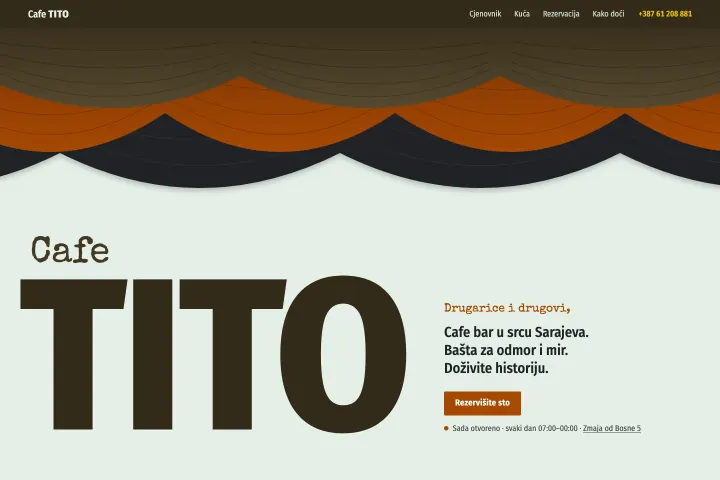
Task: Click the line Bašta za odmor i mir.
Action: click(x=506, y=350)
